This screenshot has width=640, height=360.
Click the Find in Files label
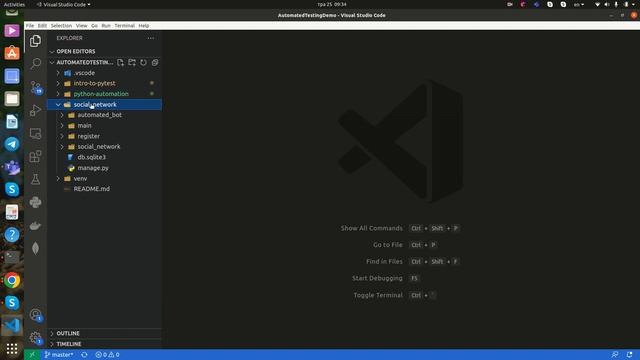click(384, 262)
